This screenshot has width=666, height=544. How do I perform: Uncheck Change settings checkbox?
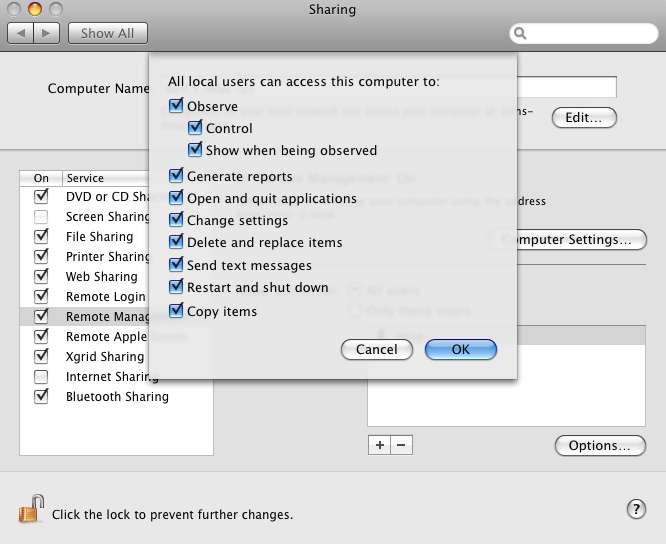point(176,219)
